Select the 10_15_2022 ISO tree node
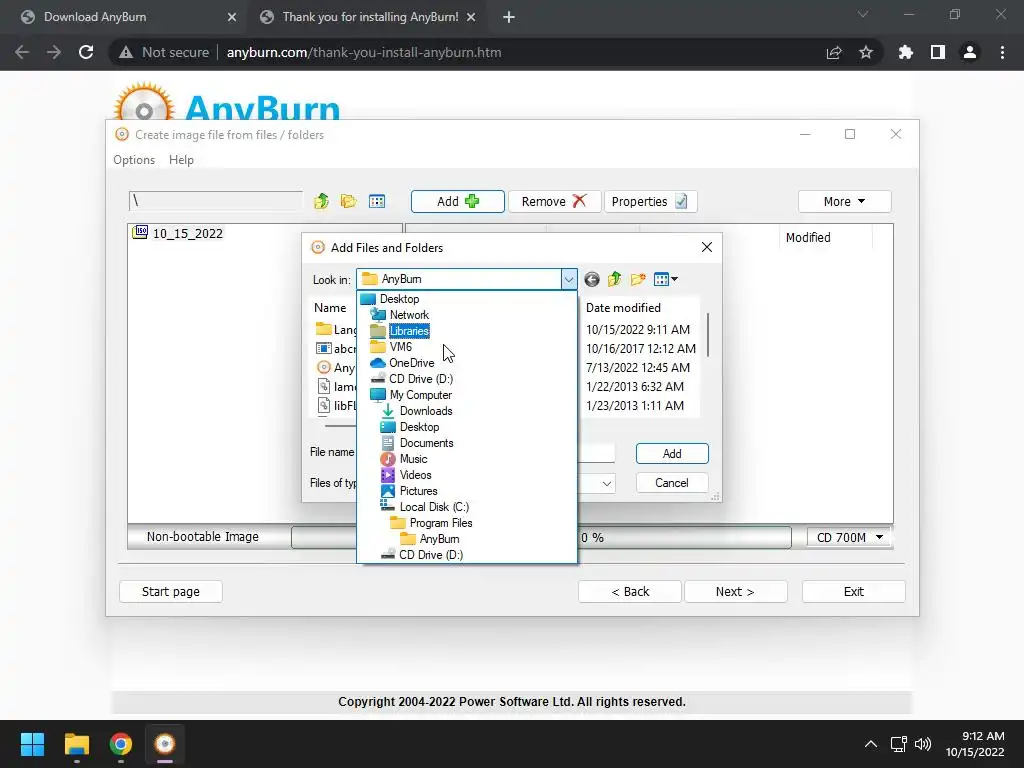Image resolution: width=1024 pixels, height=768 pixels. (178, 233)
